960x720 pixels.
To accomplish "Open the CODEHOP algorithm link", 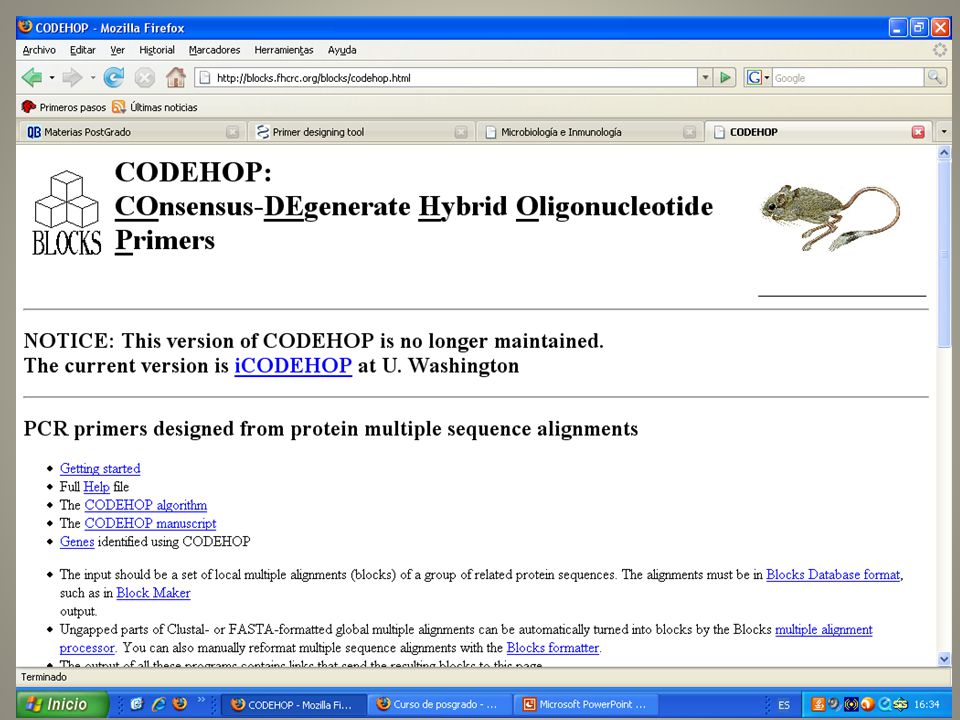I will coord(146,505).
